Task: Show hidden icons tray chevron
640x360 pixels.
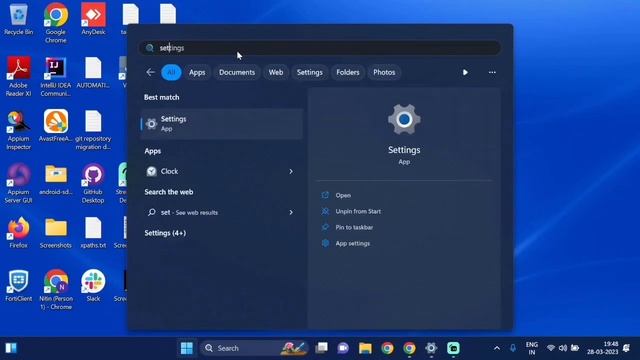Action: click(497, 348)
